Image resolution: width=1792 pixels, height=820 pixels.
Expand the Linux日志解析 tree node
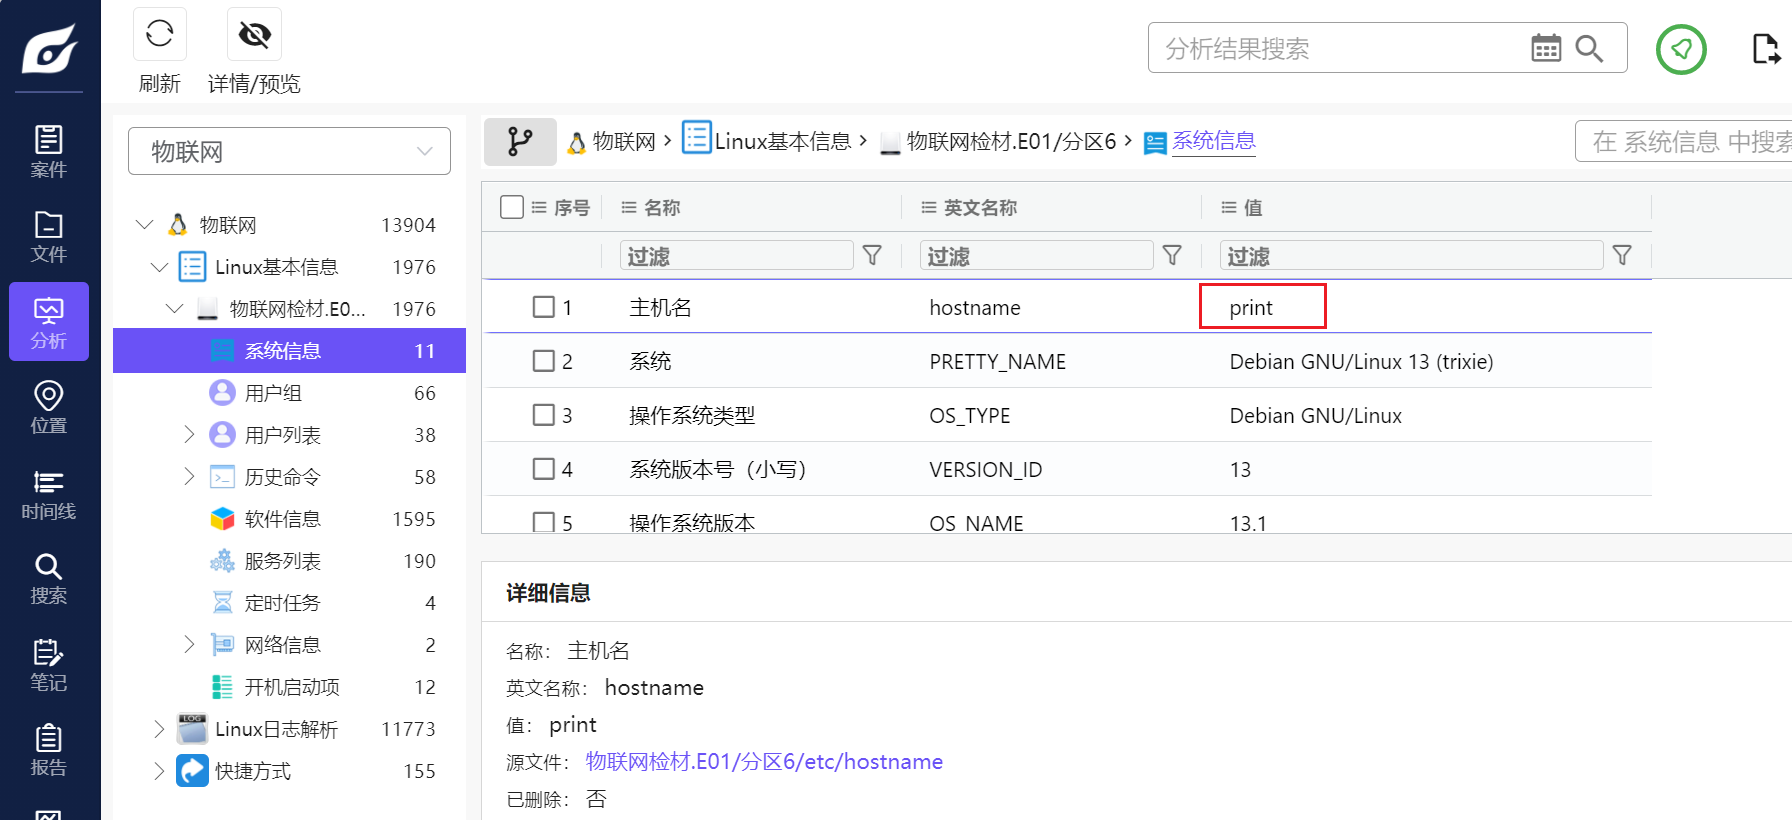point(159,729)
